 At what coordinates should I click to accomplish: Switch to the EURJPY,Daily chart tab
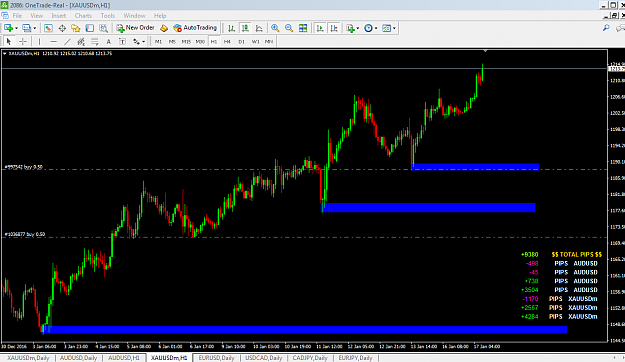click(355, 358)
